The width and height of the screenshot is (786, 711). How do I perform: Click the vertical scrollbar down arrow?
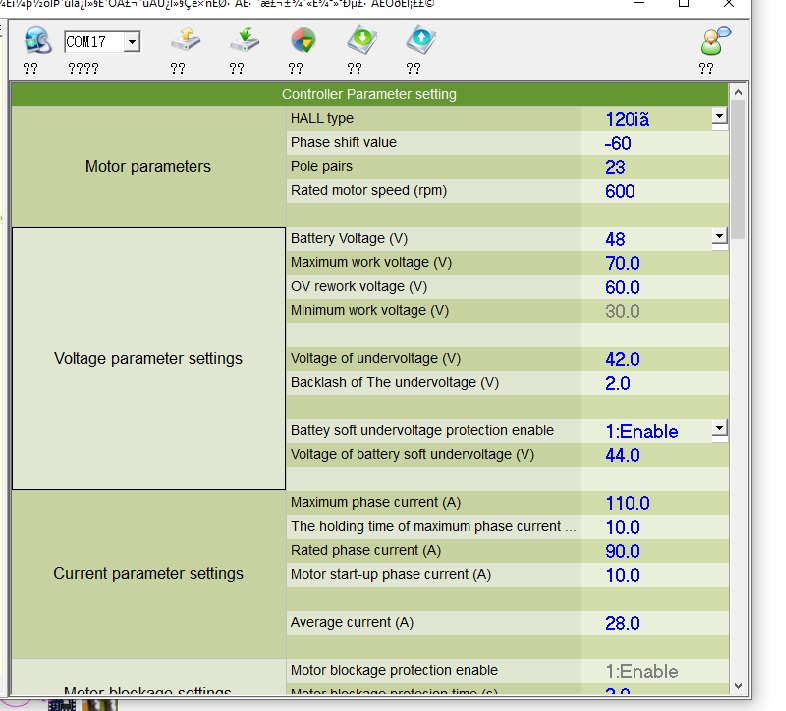pyautogui.click(x=738, y=686)
